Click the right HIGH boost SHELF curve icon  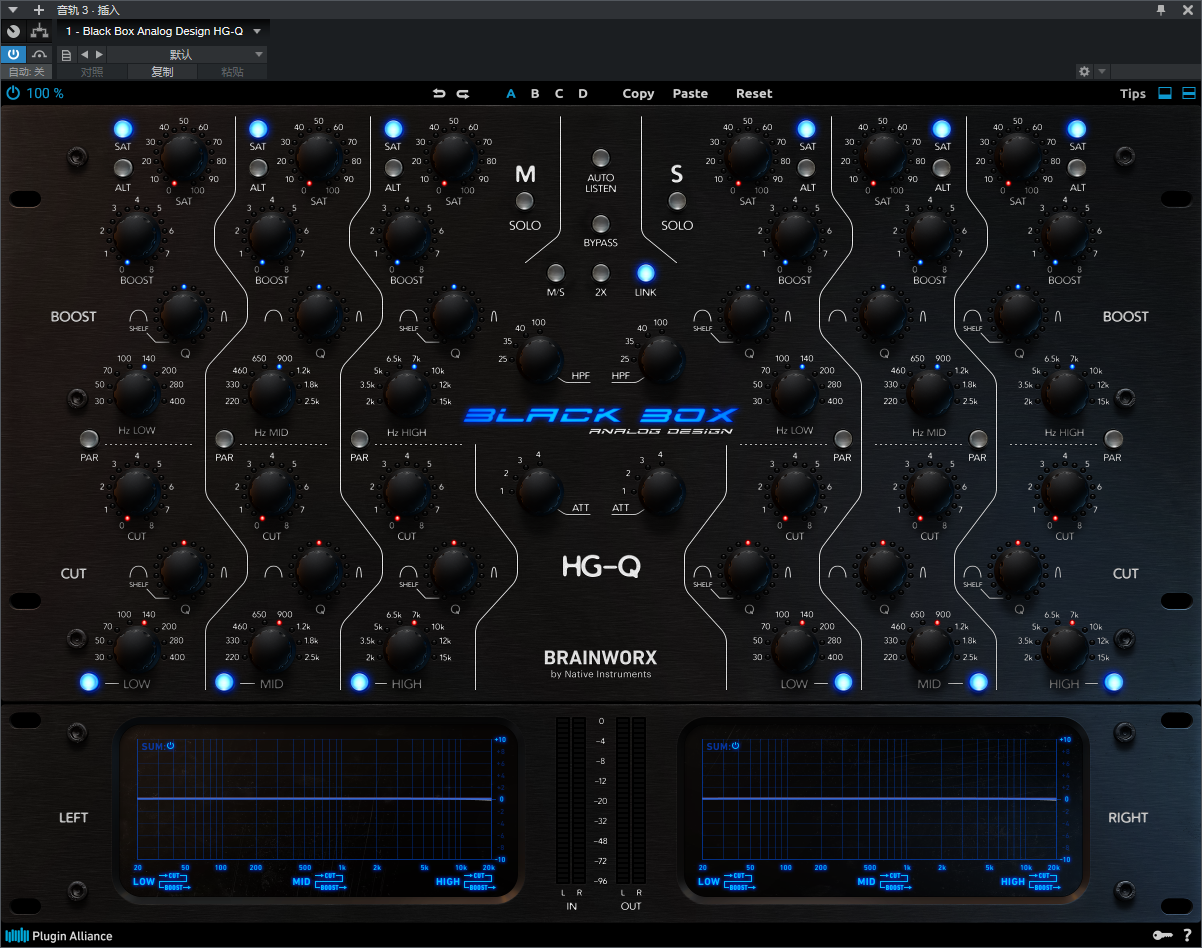(972, 317)
